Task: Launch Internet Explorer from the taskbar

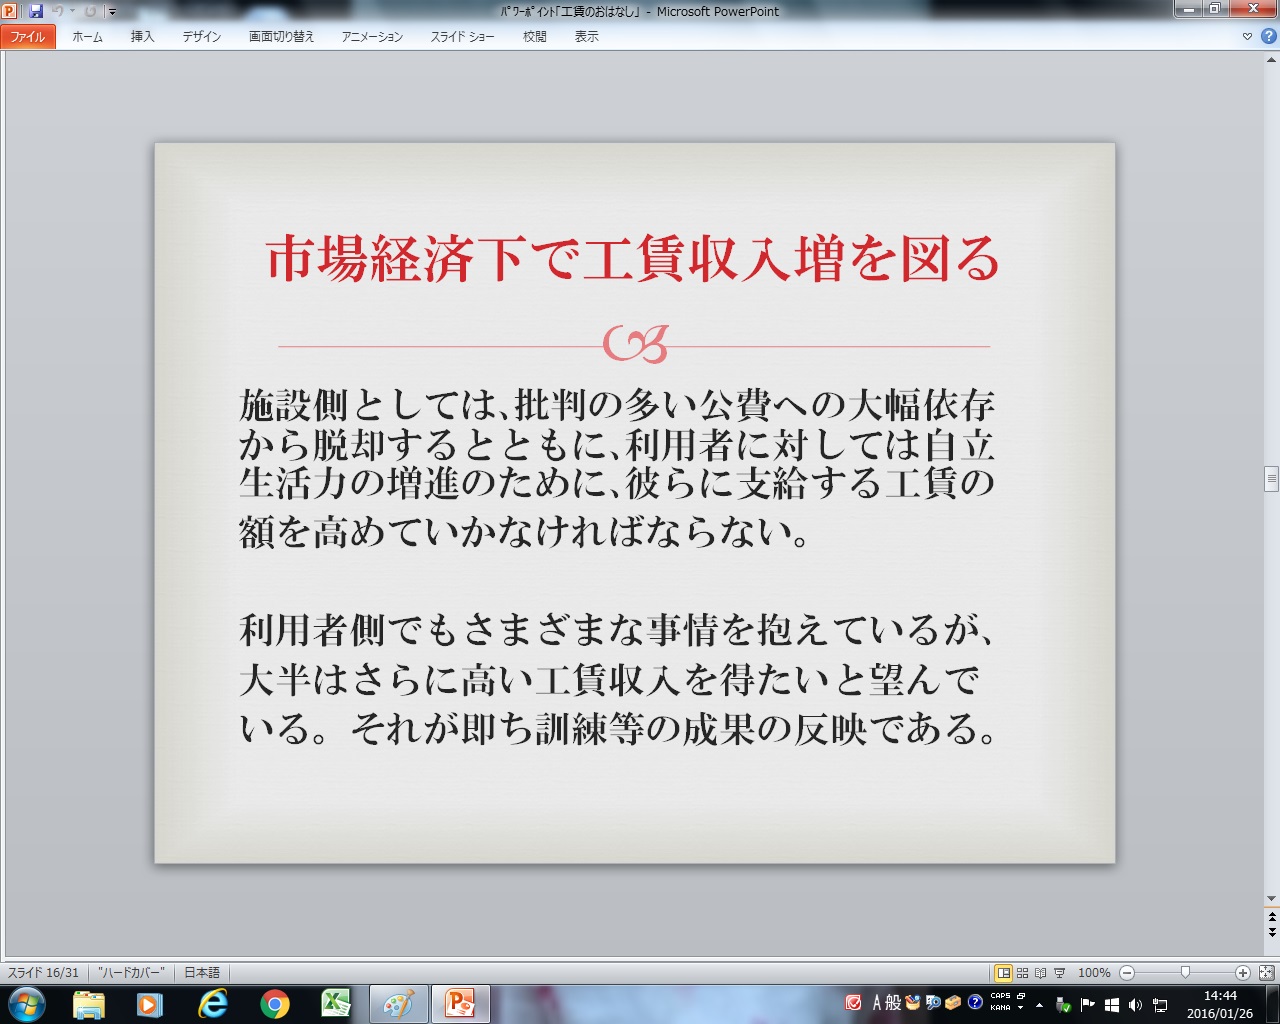Action: click(x=212, y=1004)
